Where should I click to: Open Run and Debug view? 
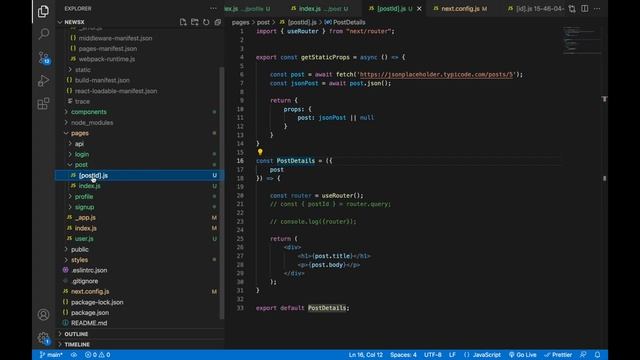click(x=43, y=80)
